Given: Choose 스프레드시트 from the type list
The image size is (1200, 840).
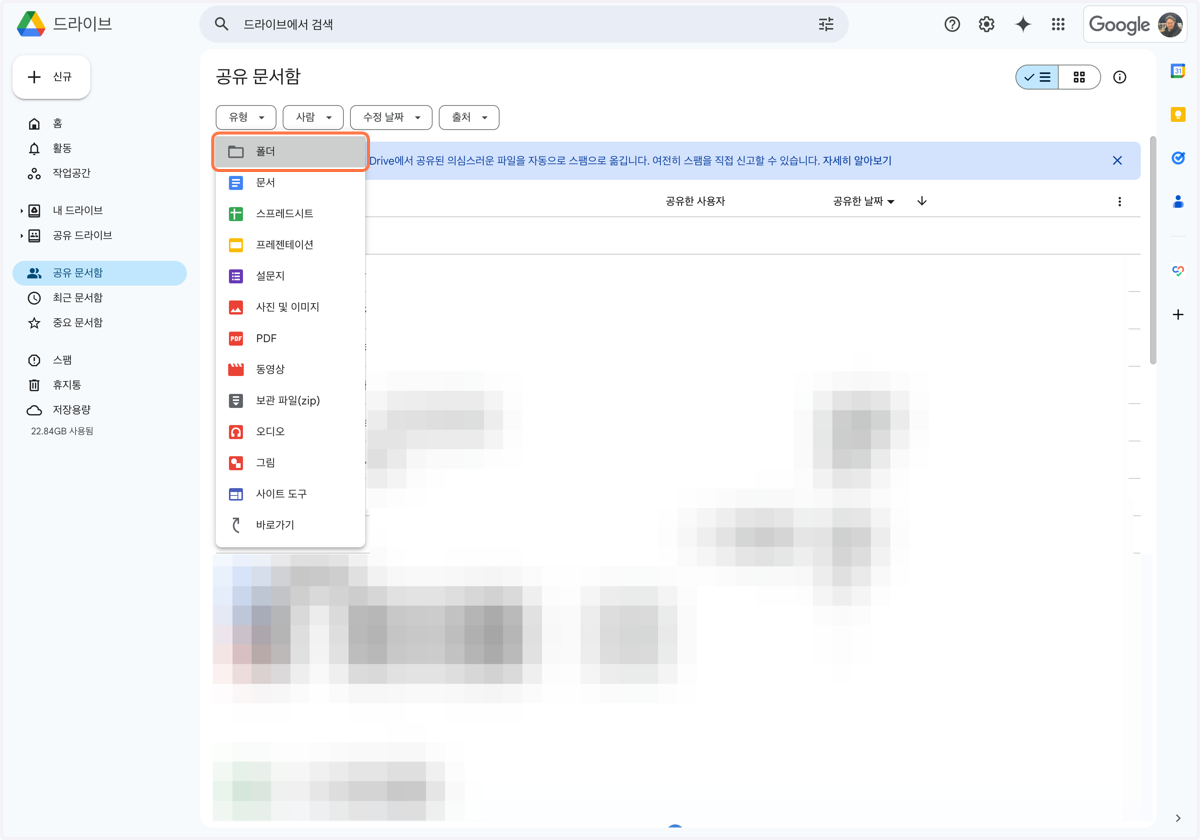Looking at the screenshot, I should click(x=290, y=214).
